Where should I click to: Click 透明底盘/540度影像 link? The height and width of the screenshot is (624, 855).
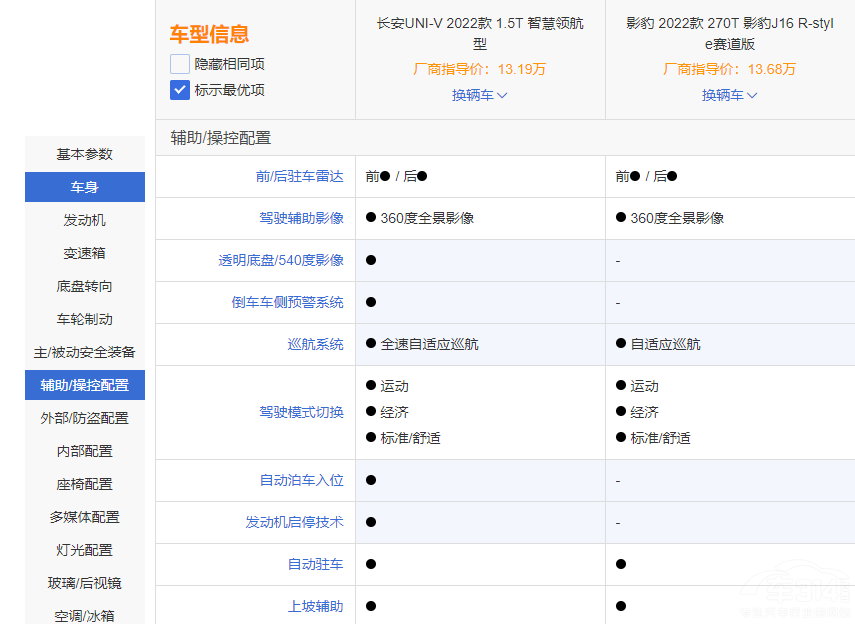click(281, 260)
